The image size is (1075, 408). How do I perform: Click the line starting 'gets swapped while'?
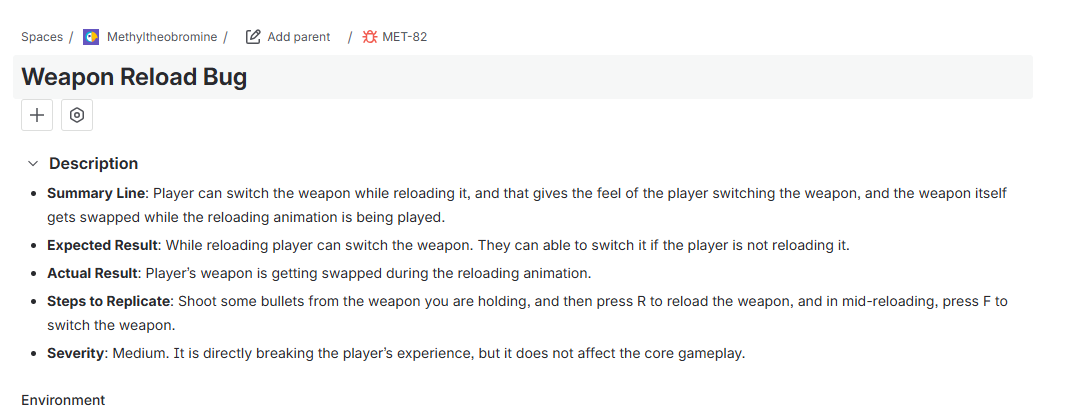(246, 218)
